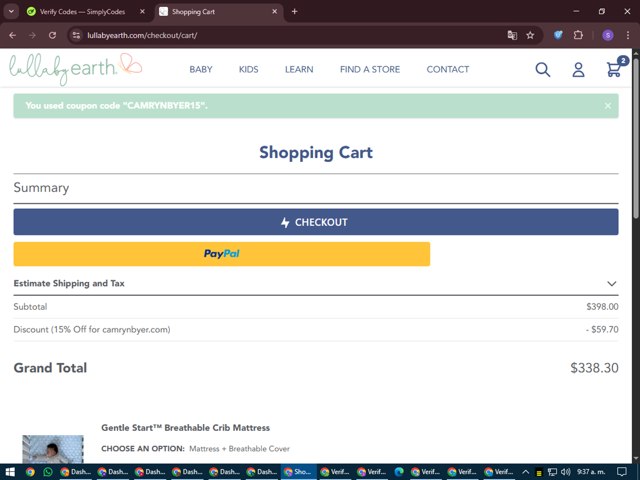Dismiss the coupon code notification banner

pyautogui.click(x=608, y=106)
